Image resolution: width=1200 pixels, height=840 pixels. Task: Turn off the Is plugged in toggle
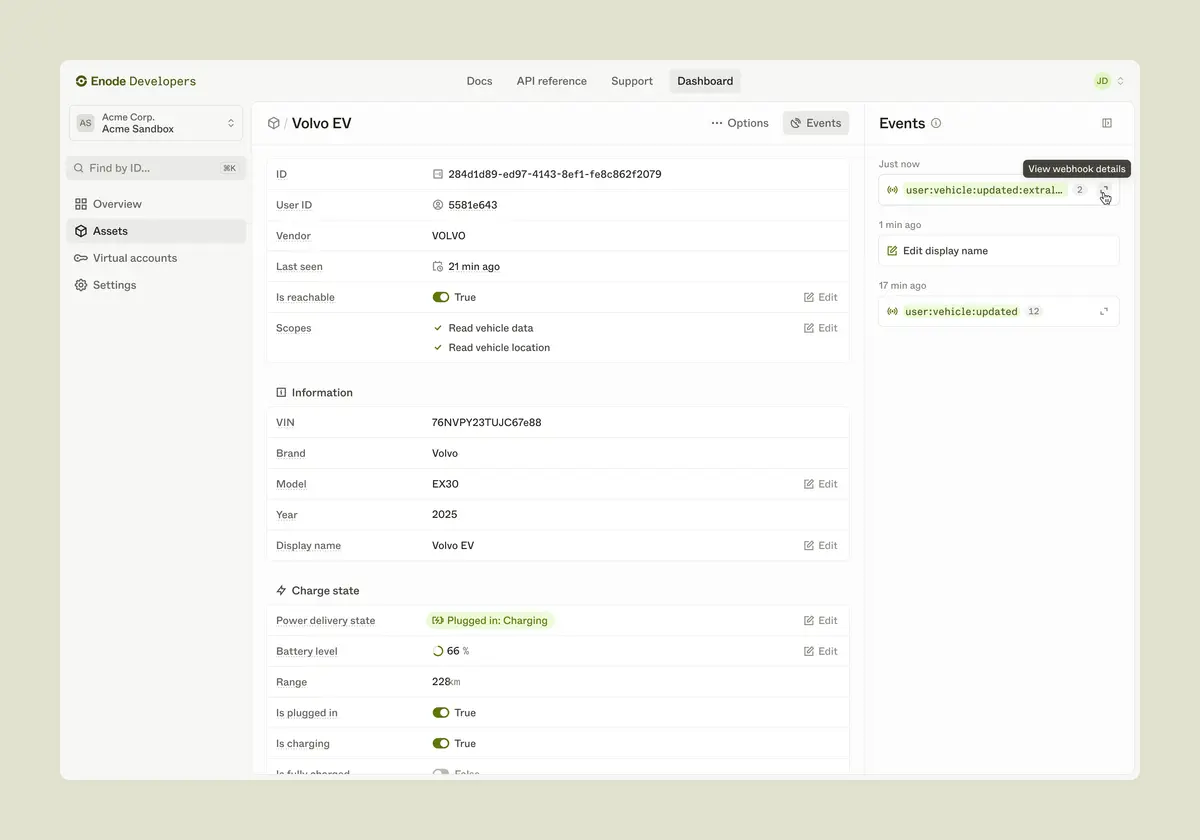[440, 712]
